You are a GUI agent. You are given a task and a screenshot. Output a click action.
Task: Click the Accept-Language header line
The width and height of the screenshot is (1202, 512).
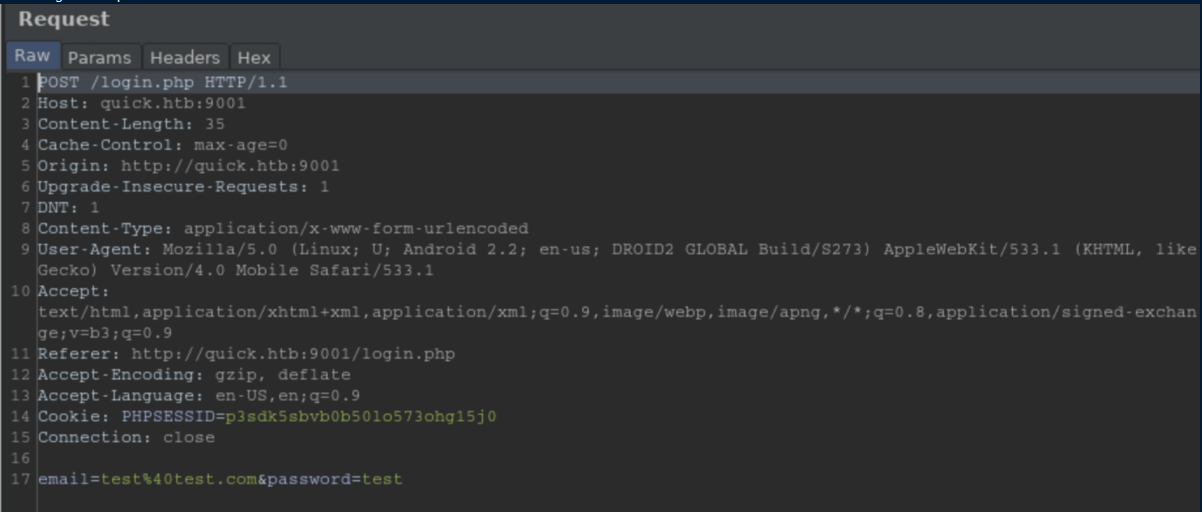click(x=198, y=395)
